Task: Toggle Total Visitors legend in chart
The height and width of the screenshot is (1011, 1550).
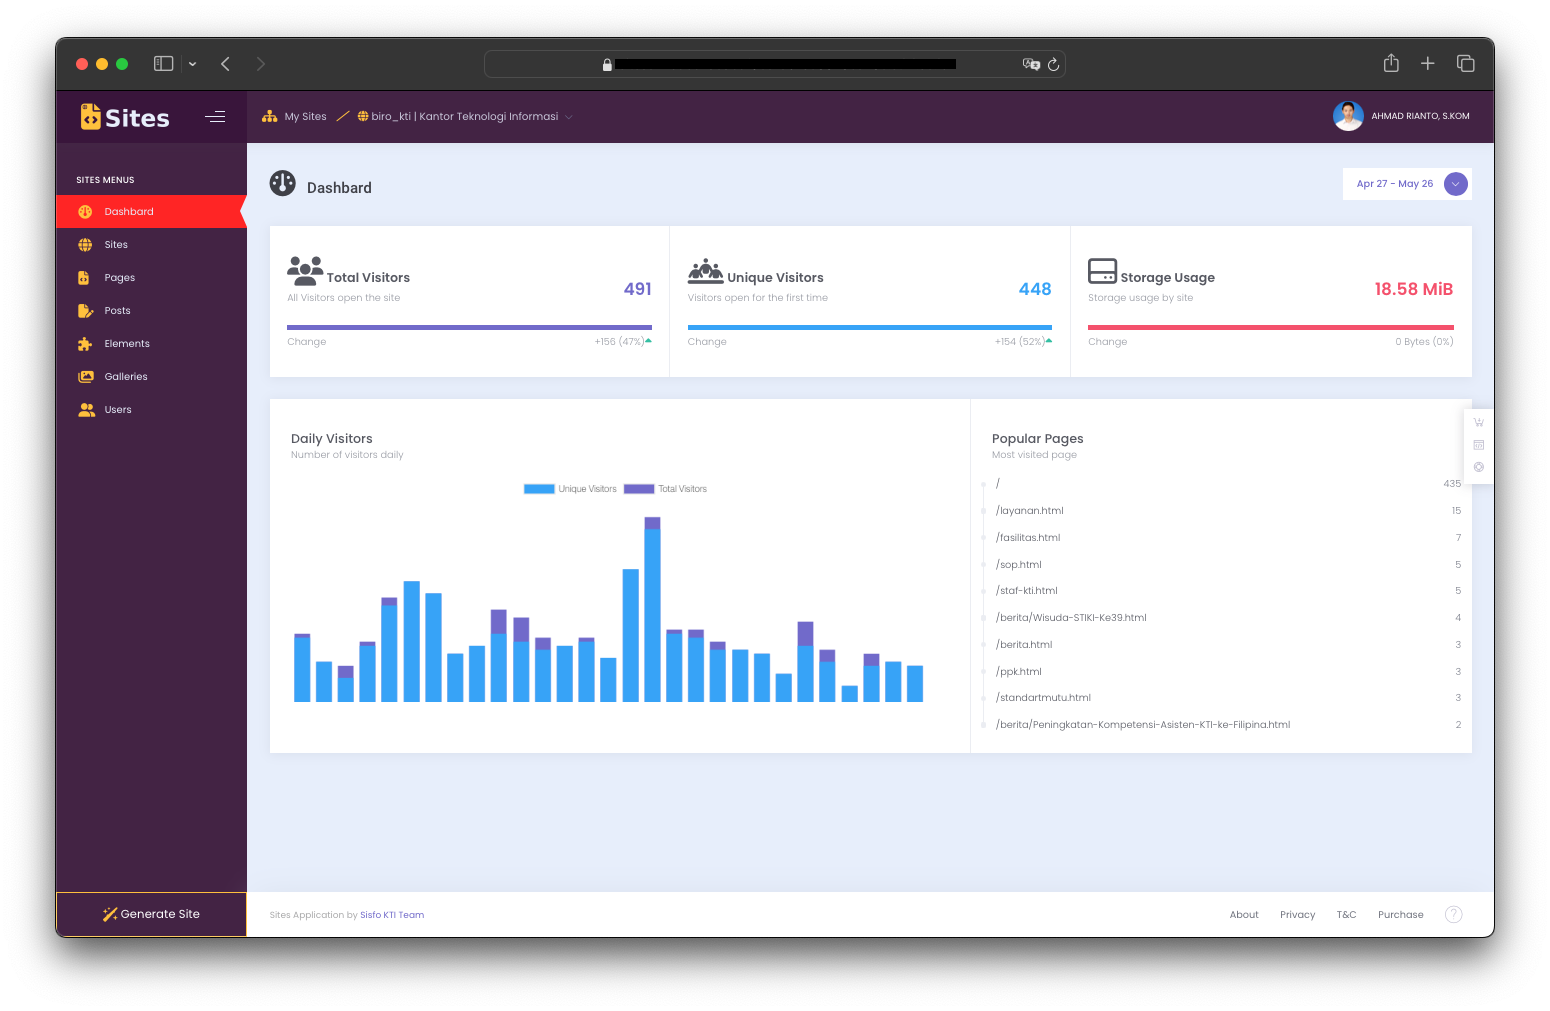Action: [666, 489]
